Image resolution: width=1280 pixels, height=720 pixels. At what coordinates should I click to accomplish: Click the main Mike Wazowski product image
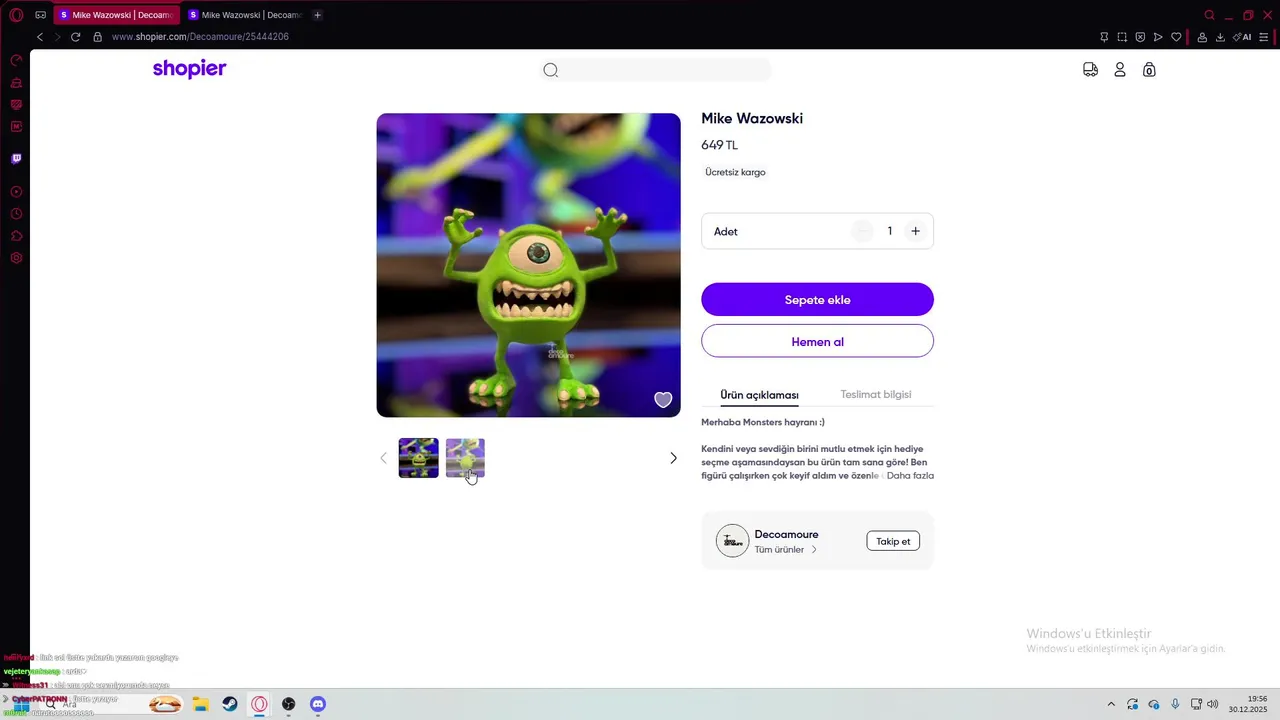pos(528,265)
